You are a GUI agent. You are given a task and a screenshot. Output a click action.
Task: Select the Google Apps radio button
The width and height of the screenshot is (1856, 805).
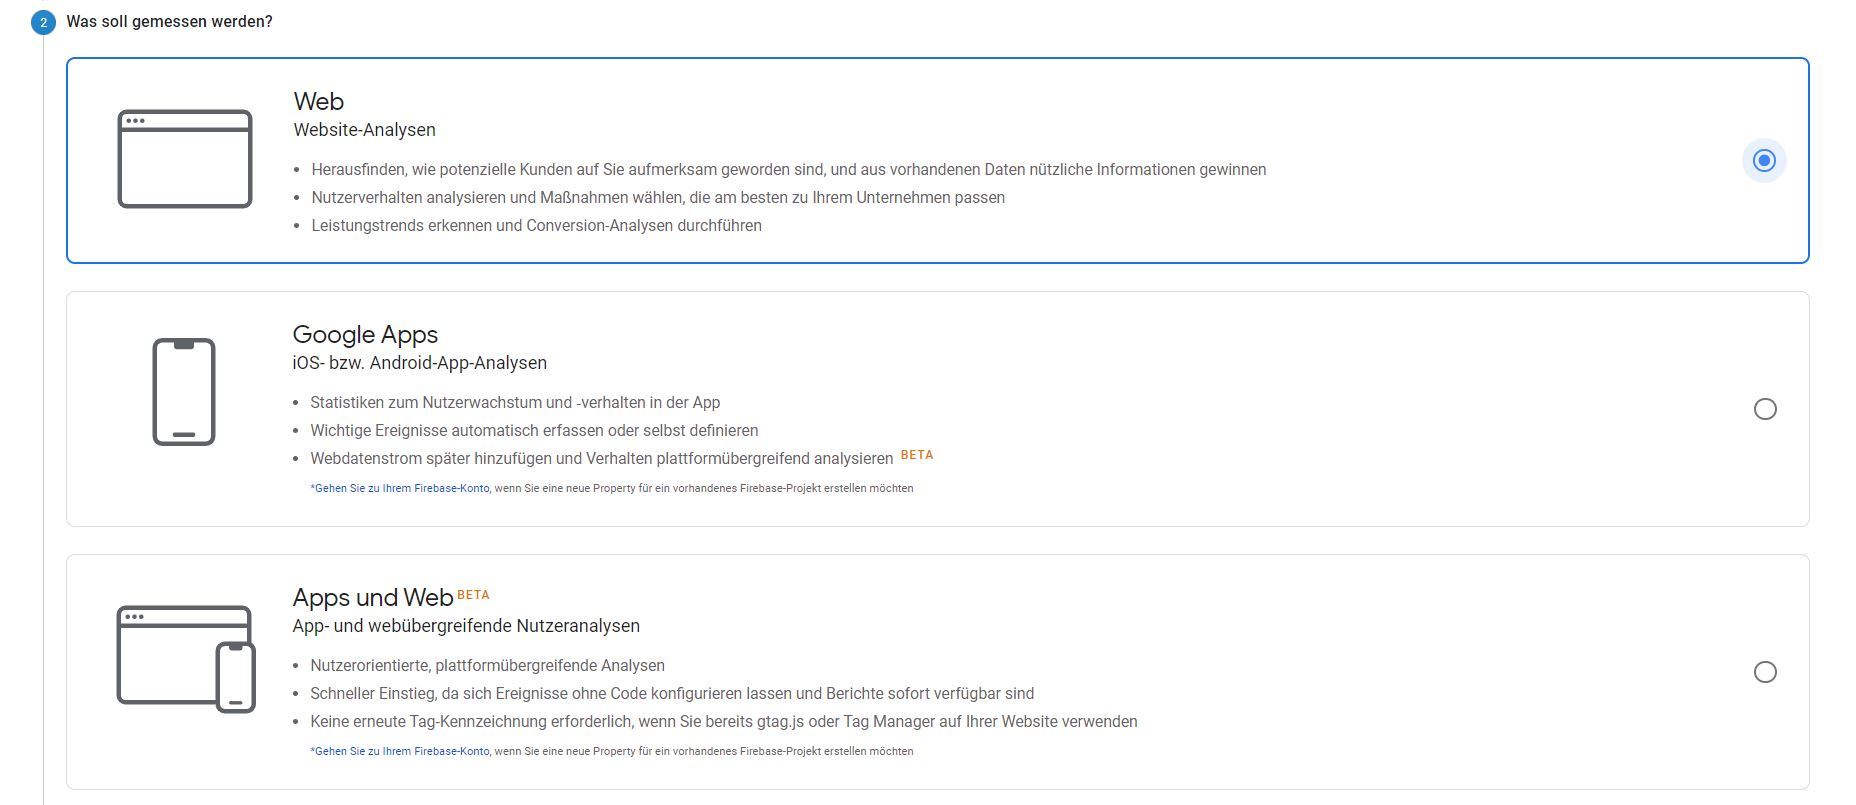[1766, 409]
